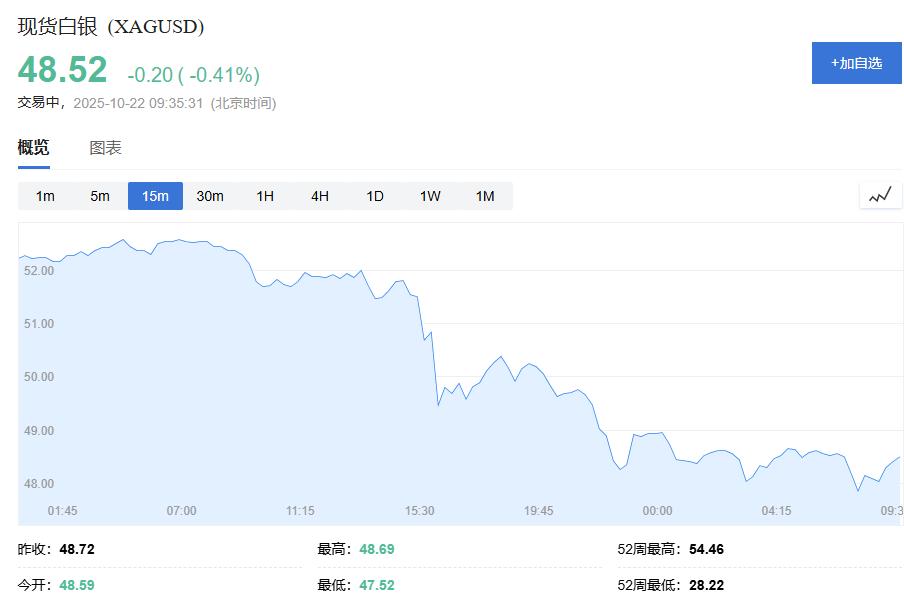Click the 15:30 time axis label
This screenshot has height=598, width=904.
pos(419,511)
